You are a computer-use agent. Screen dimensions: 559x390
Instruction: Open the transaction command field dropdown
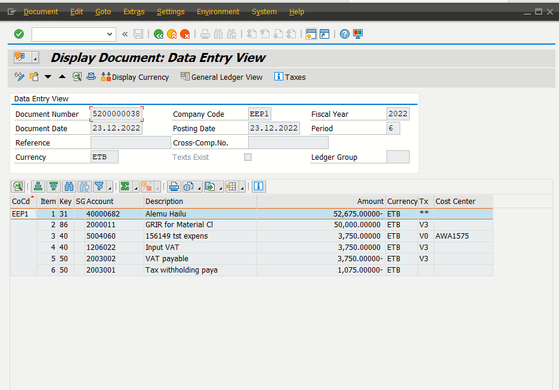[109, 34]
